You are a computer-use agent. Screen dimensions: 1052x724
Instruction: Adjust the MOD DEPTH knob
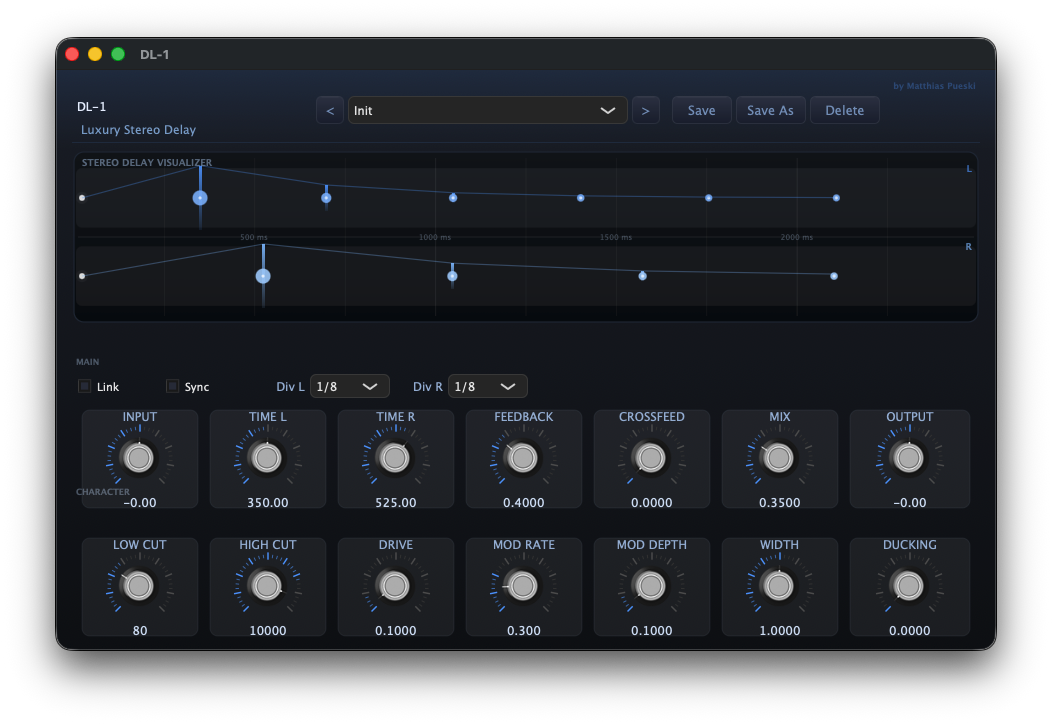click(651, 586)
